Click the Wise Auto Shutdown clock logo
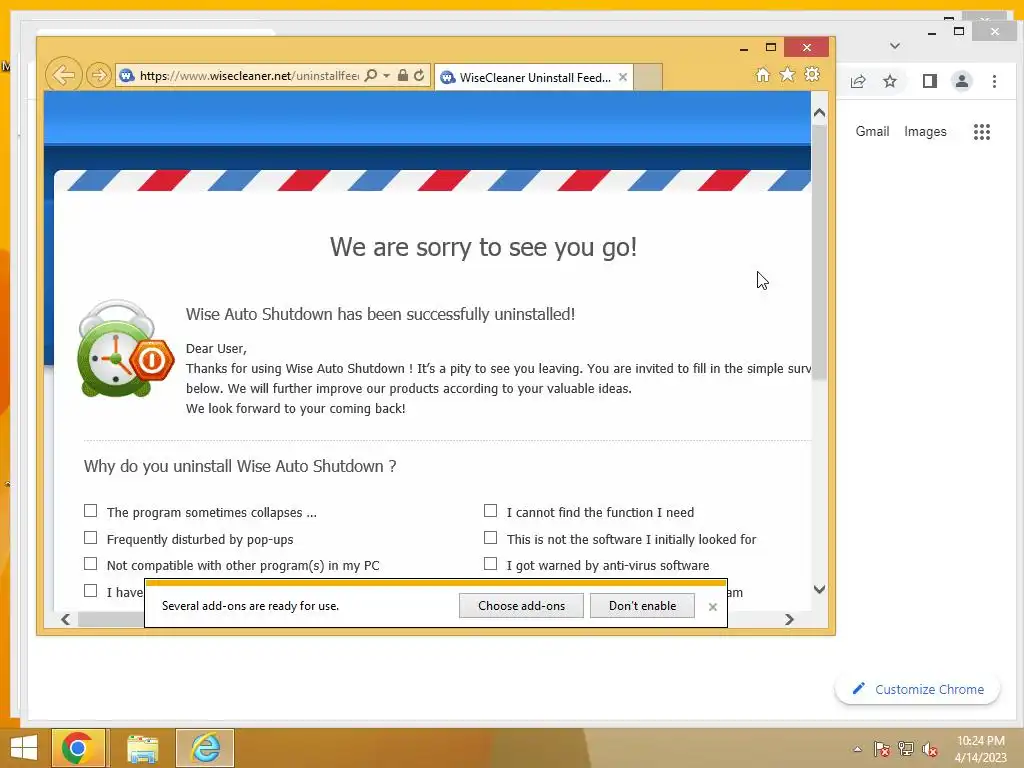The image size is (1024, 768). pyautogui.click(x=125, y=349)
